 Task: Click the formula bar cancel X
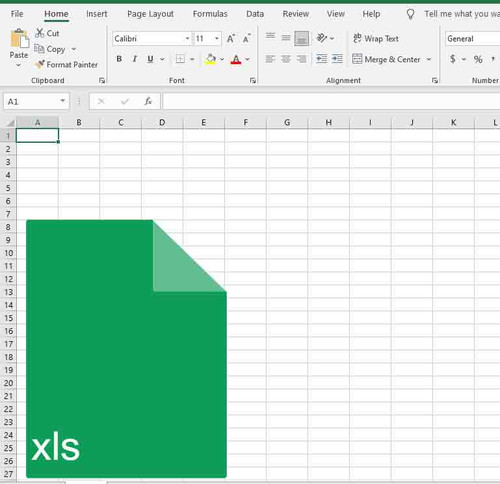[x=101, y=101]
